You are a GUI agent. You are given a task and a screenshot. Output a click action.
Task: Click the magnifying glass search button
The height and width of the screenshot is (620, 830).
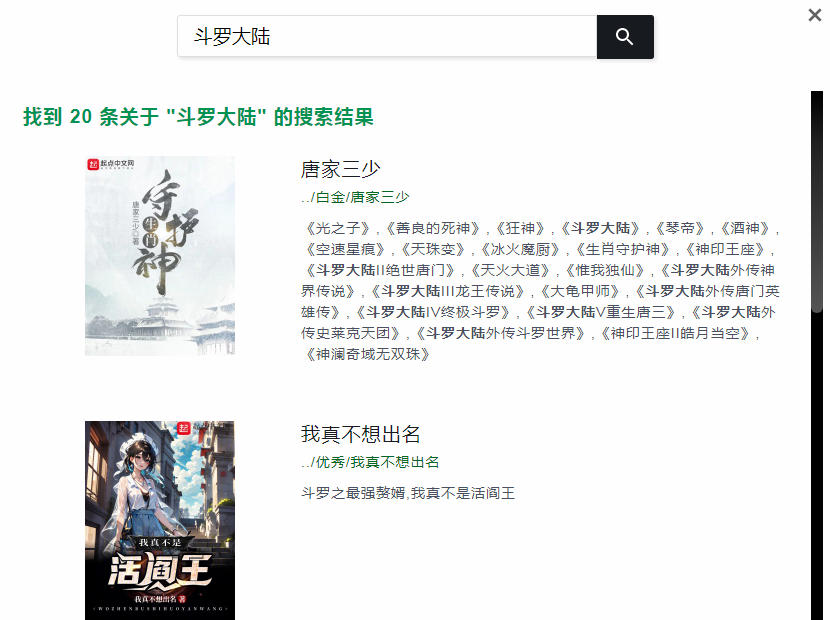pyautogui.click(x=625, y=37)
